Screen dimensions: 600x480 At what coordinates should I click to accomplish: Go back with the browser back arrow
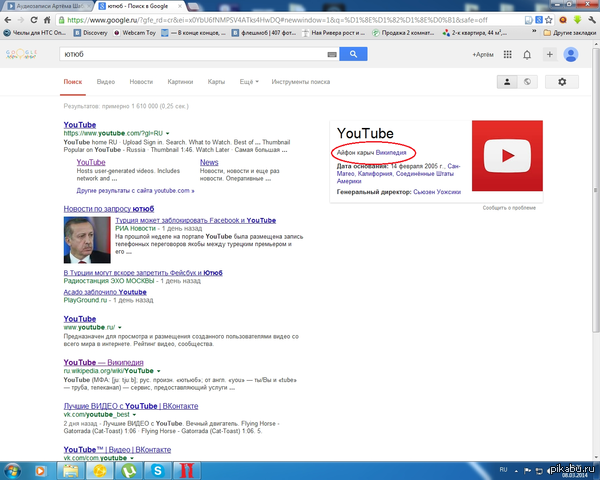pos(8,20)
